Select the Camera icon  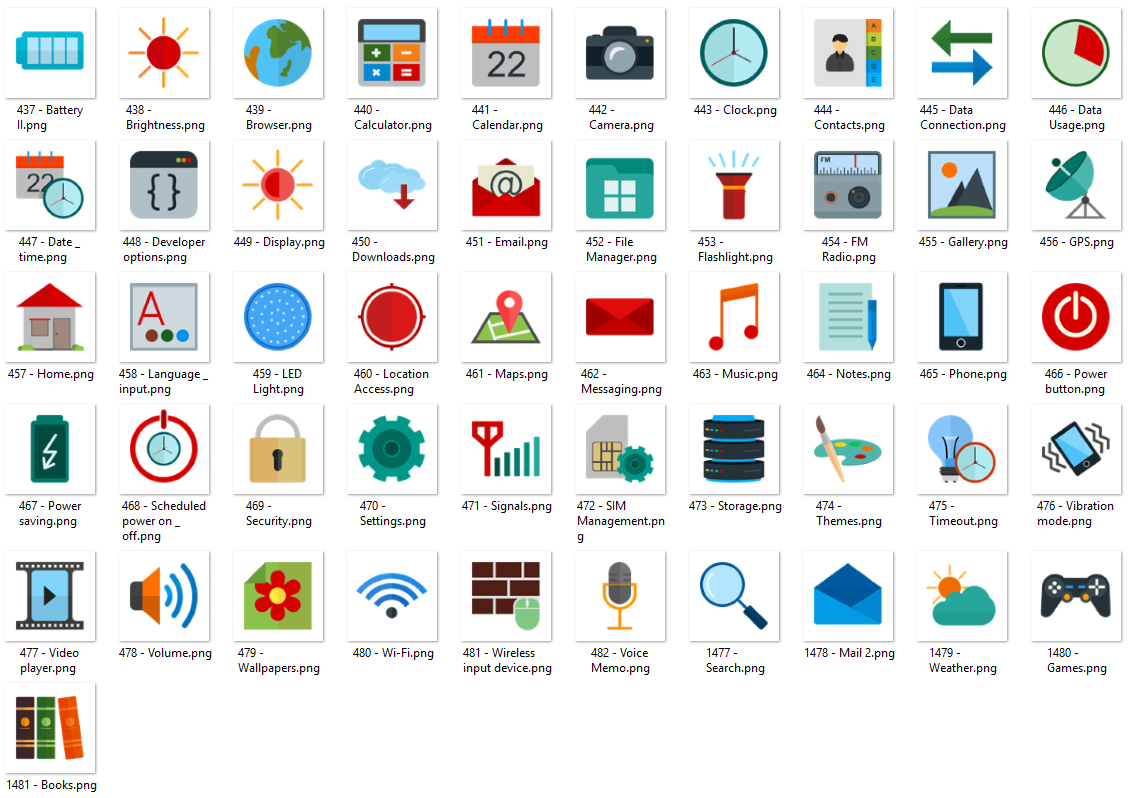click(x=620, y=52)
